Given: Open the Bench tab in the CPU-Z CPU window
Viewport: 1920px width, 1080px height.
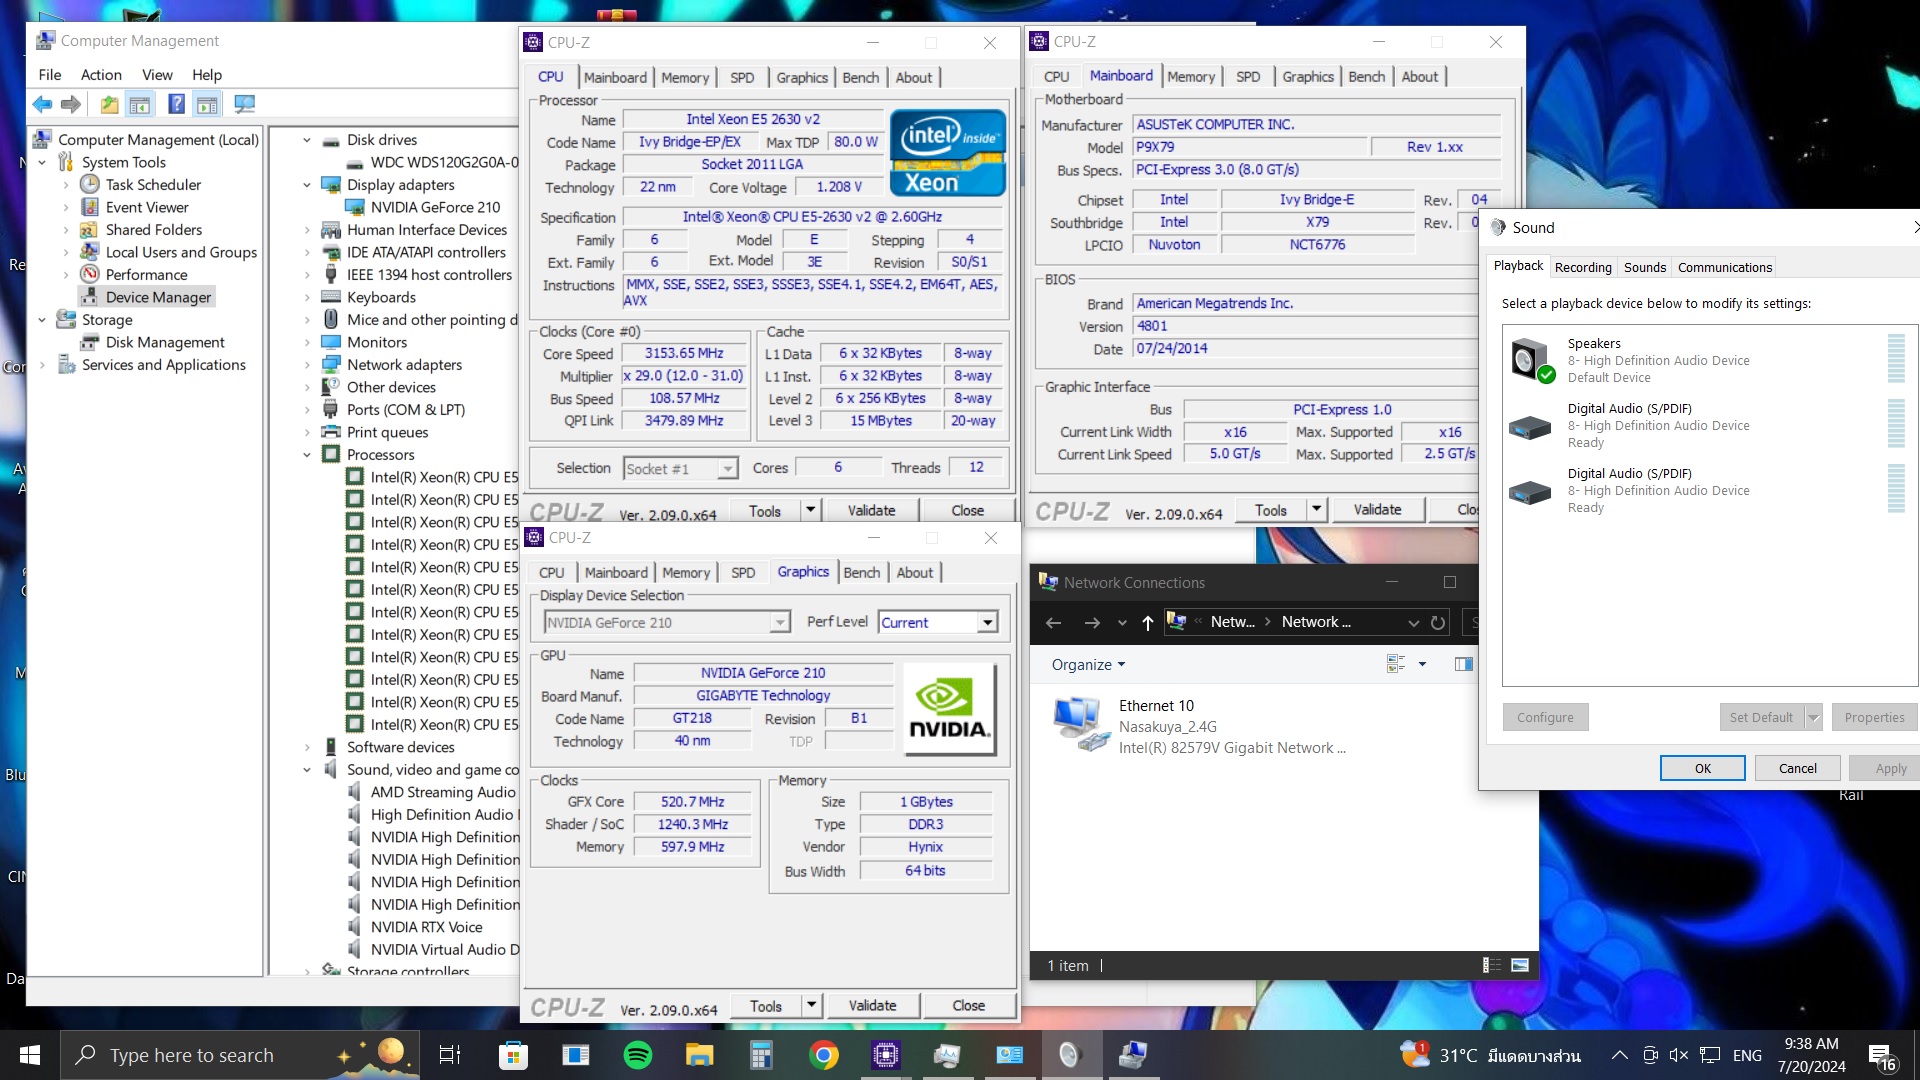Looking at the screenshot, I should [860, 77].
